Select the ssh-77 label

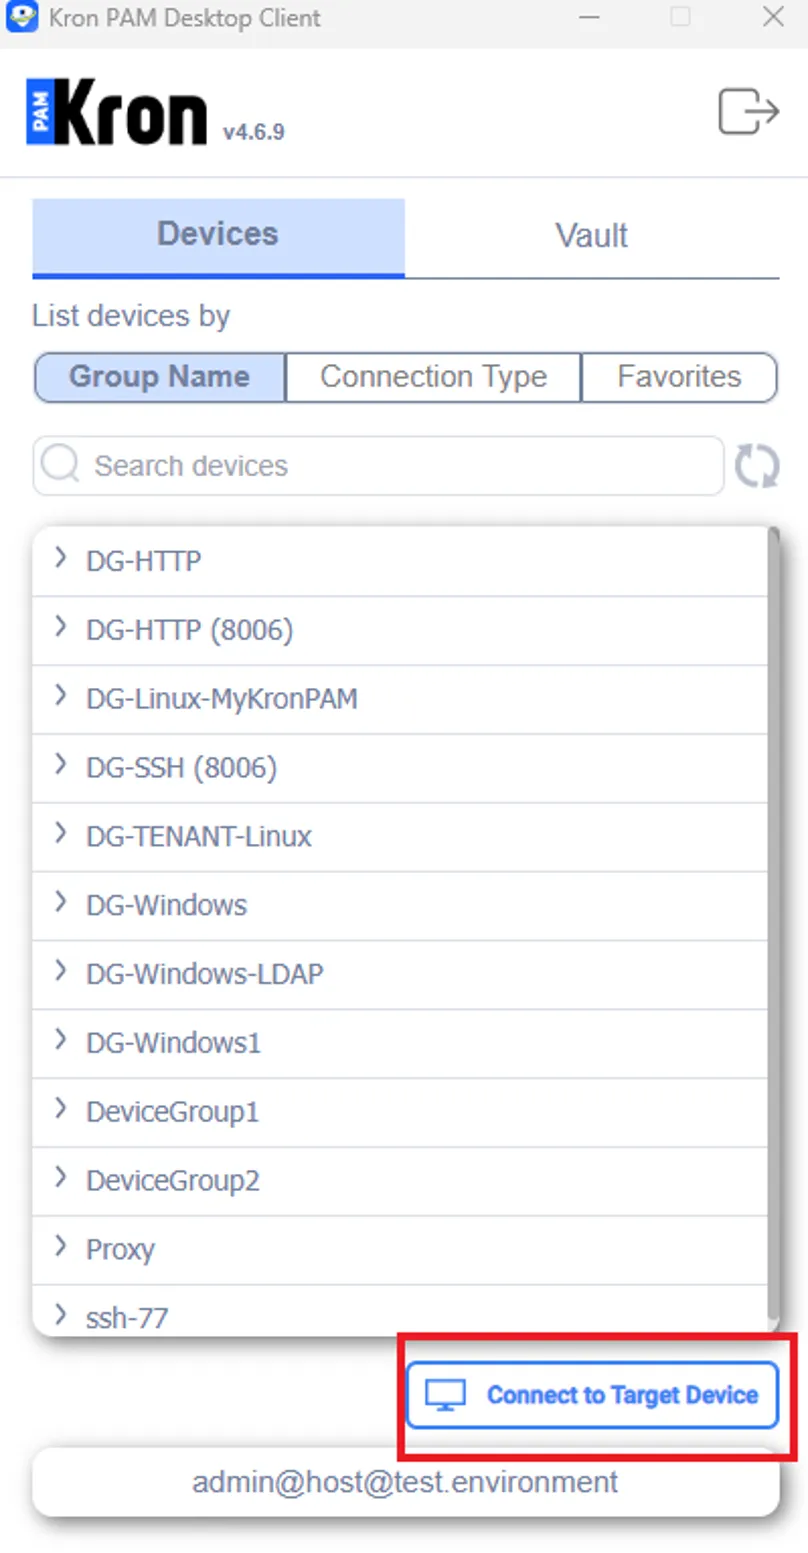click(x=127, y=1318)
